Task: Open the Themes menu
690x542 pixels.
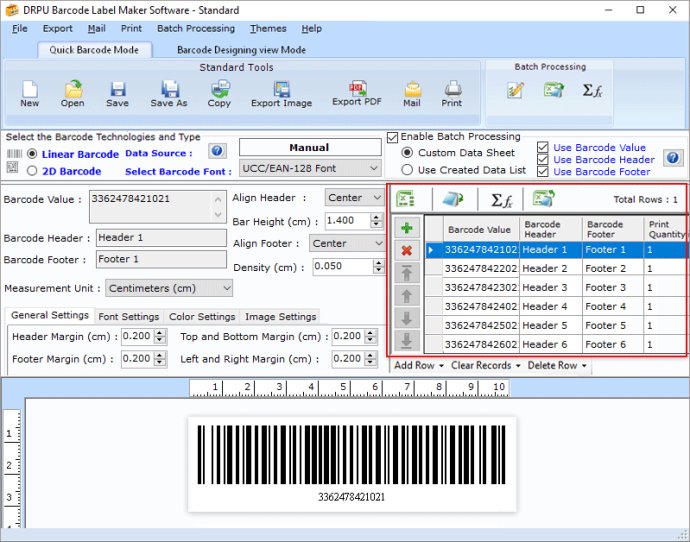Action: [268, 29]
